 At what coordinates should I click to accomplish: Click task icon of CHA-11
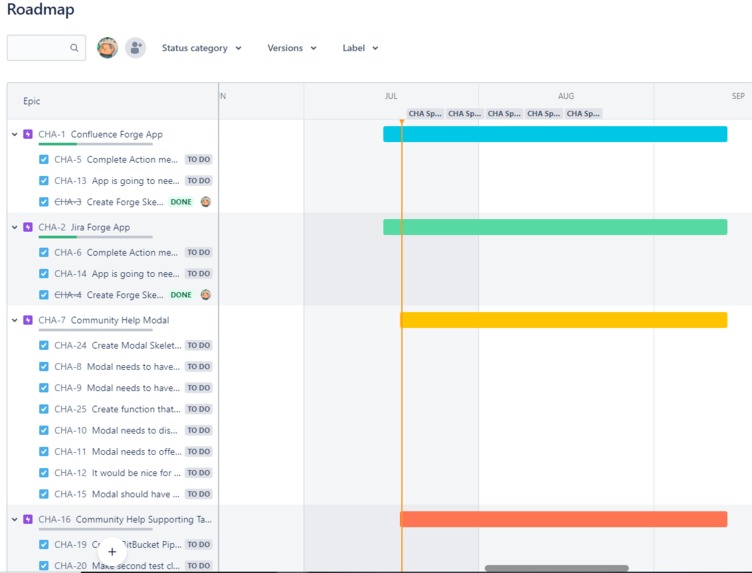click(44, 451)
